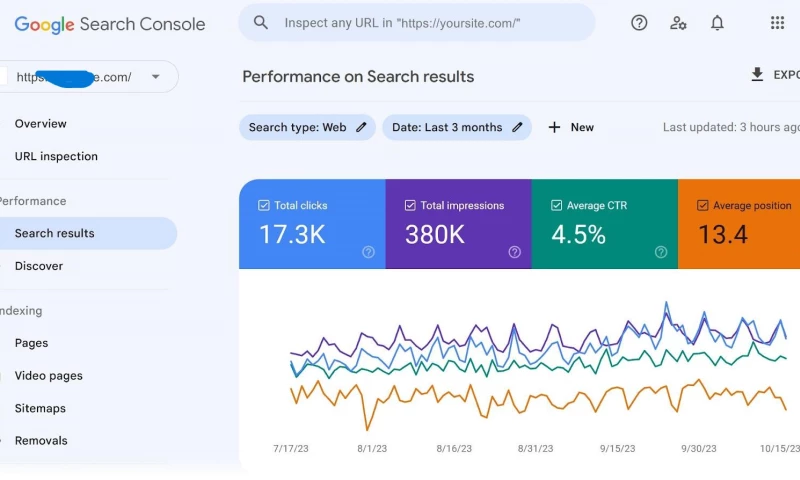
Task: Click the 13.4 average position value
Action: pos(723,235)
